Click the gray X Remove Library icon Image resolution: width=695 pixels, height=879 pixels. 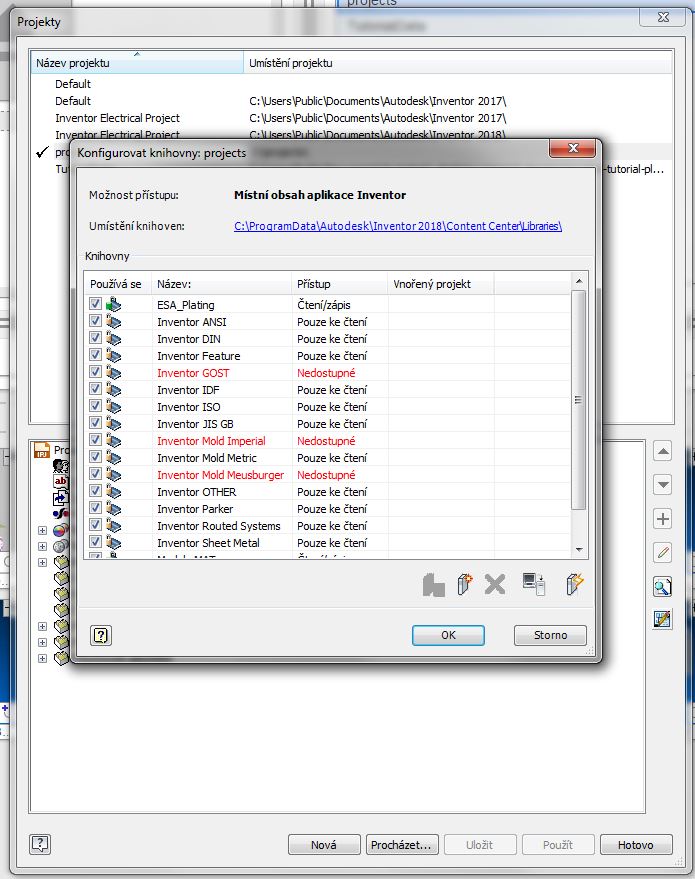point(494,584)
